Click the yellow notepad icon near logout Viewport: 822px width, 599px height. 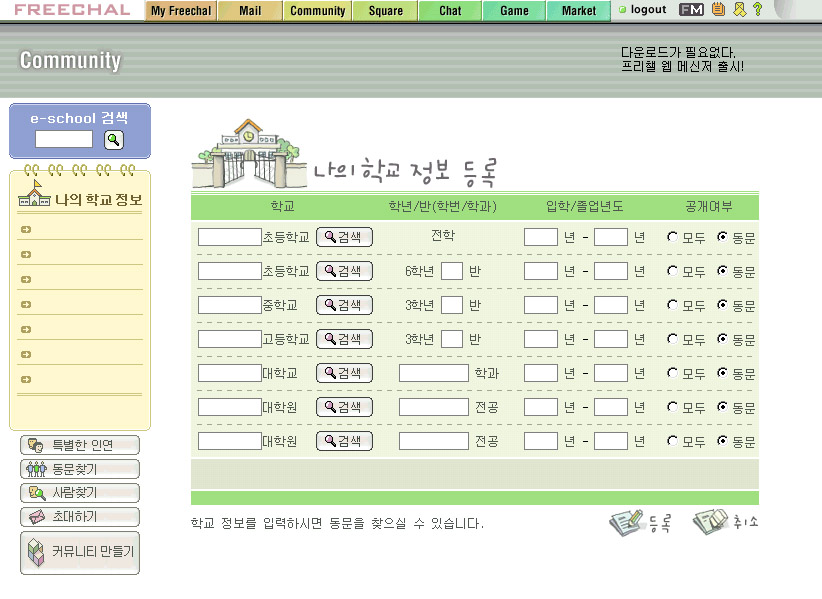click(719, 9)
